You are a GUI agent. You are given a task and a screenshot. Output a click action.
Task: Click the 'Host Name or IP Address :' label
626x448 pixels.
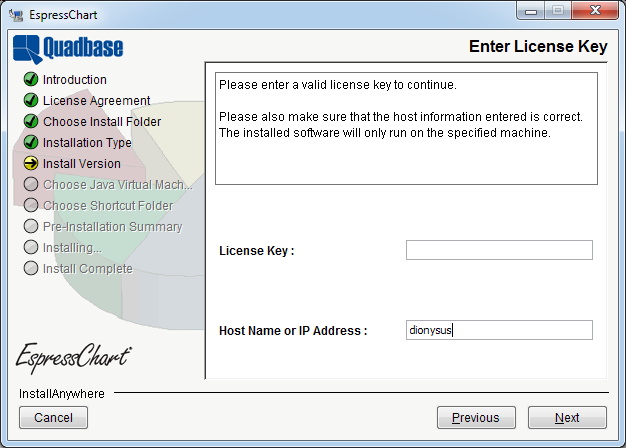tap(293, 331)
